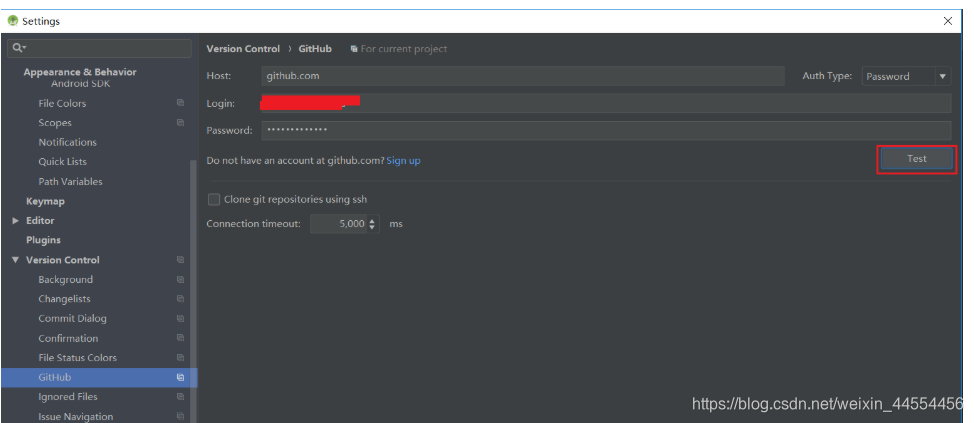974x423 pixels.
Task: Click project-level icon beside File Status Colors
Action: pos(180,358)
